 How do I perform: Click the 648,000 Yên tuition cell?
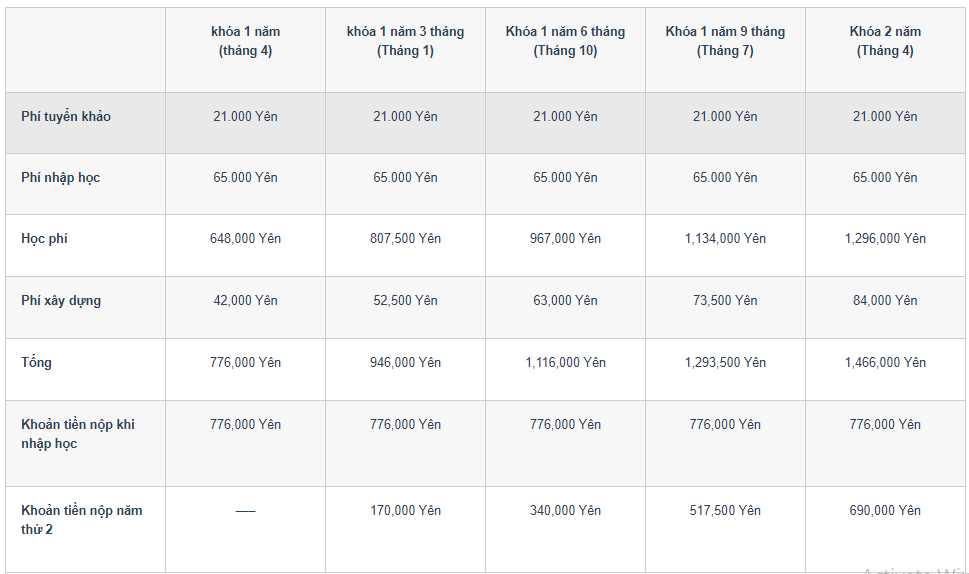point(245,239)
